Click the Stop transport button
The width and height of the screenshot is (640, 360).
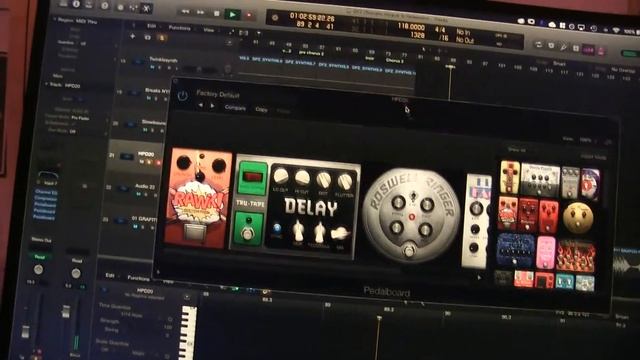217,13
